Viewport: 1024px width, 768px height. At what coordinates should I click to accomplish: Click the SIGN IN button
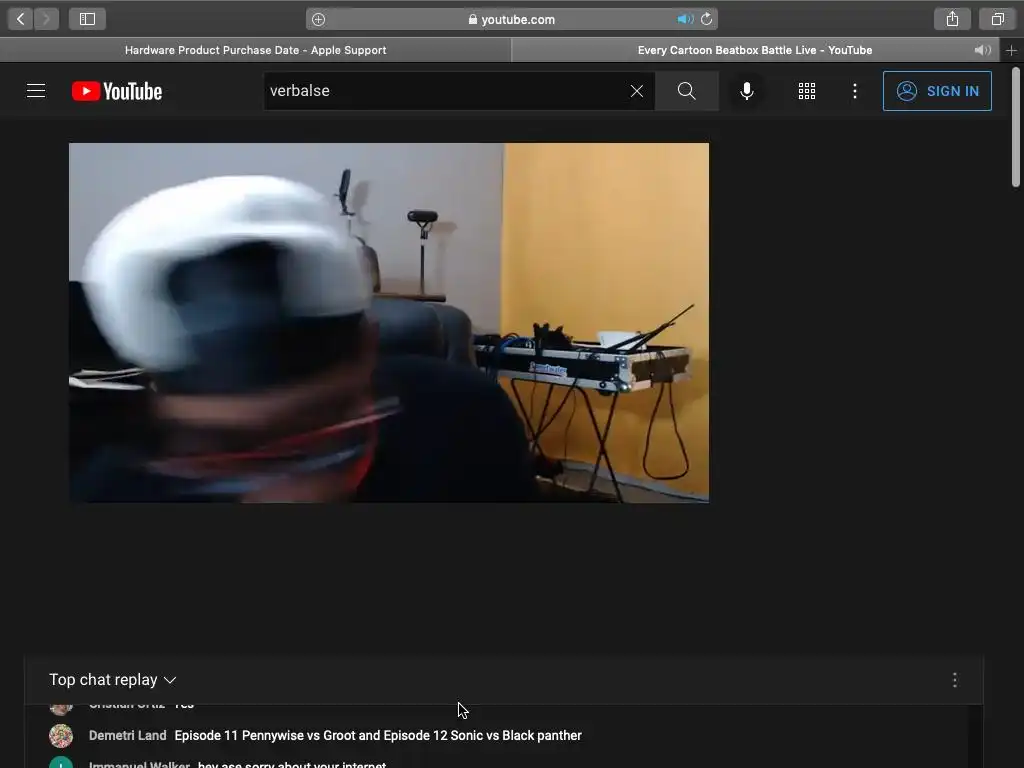[x=937, y=91]
